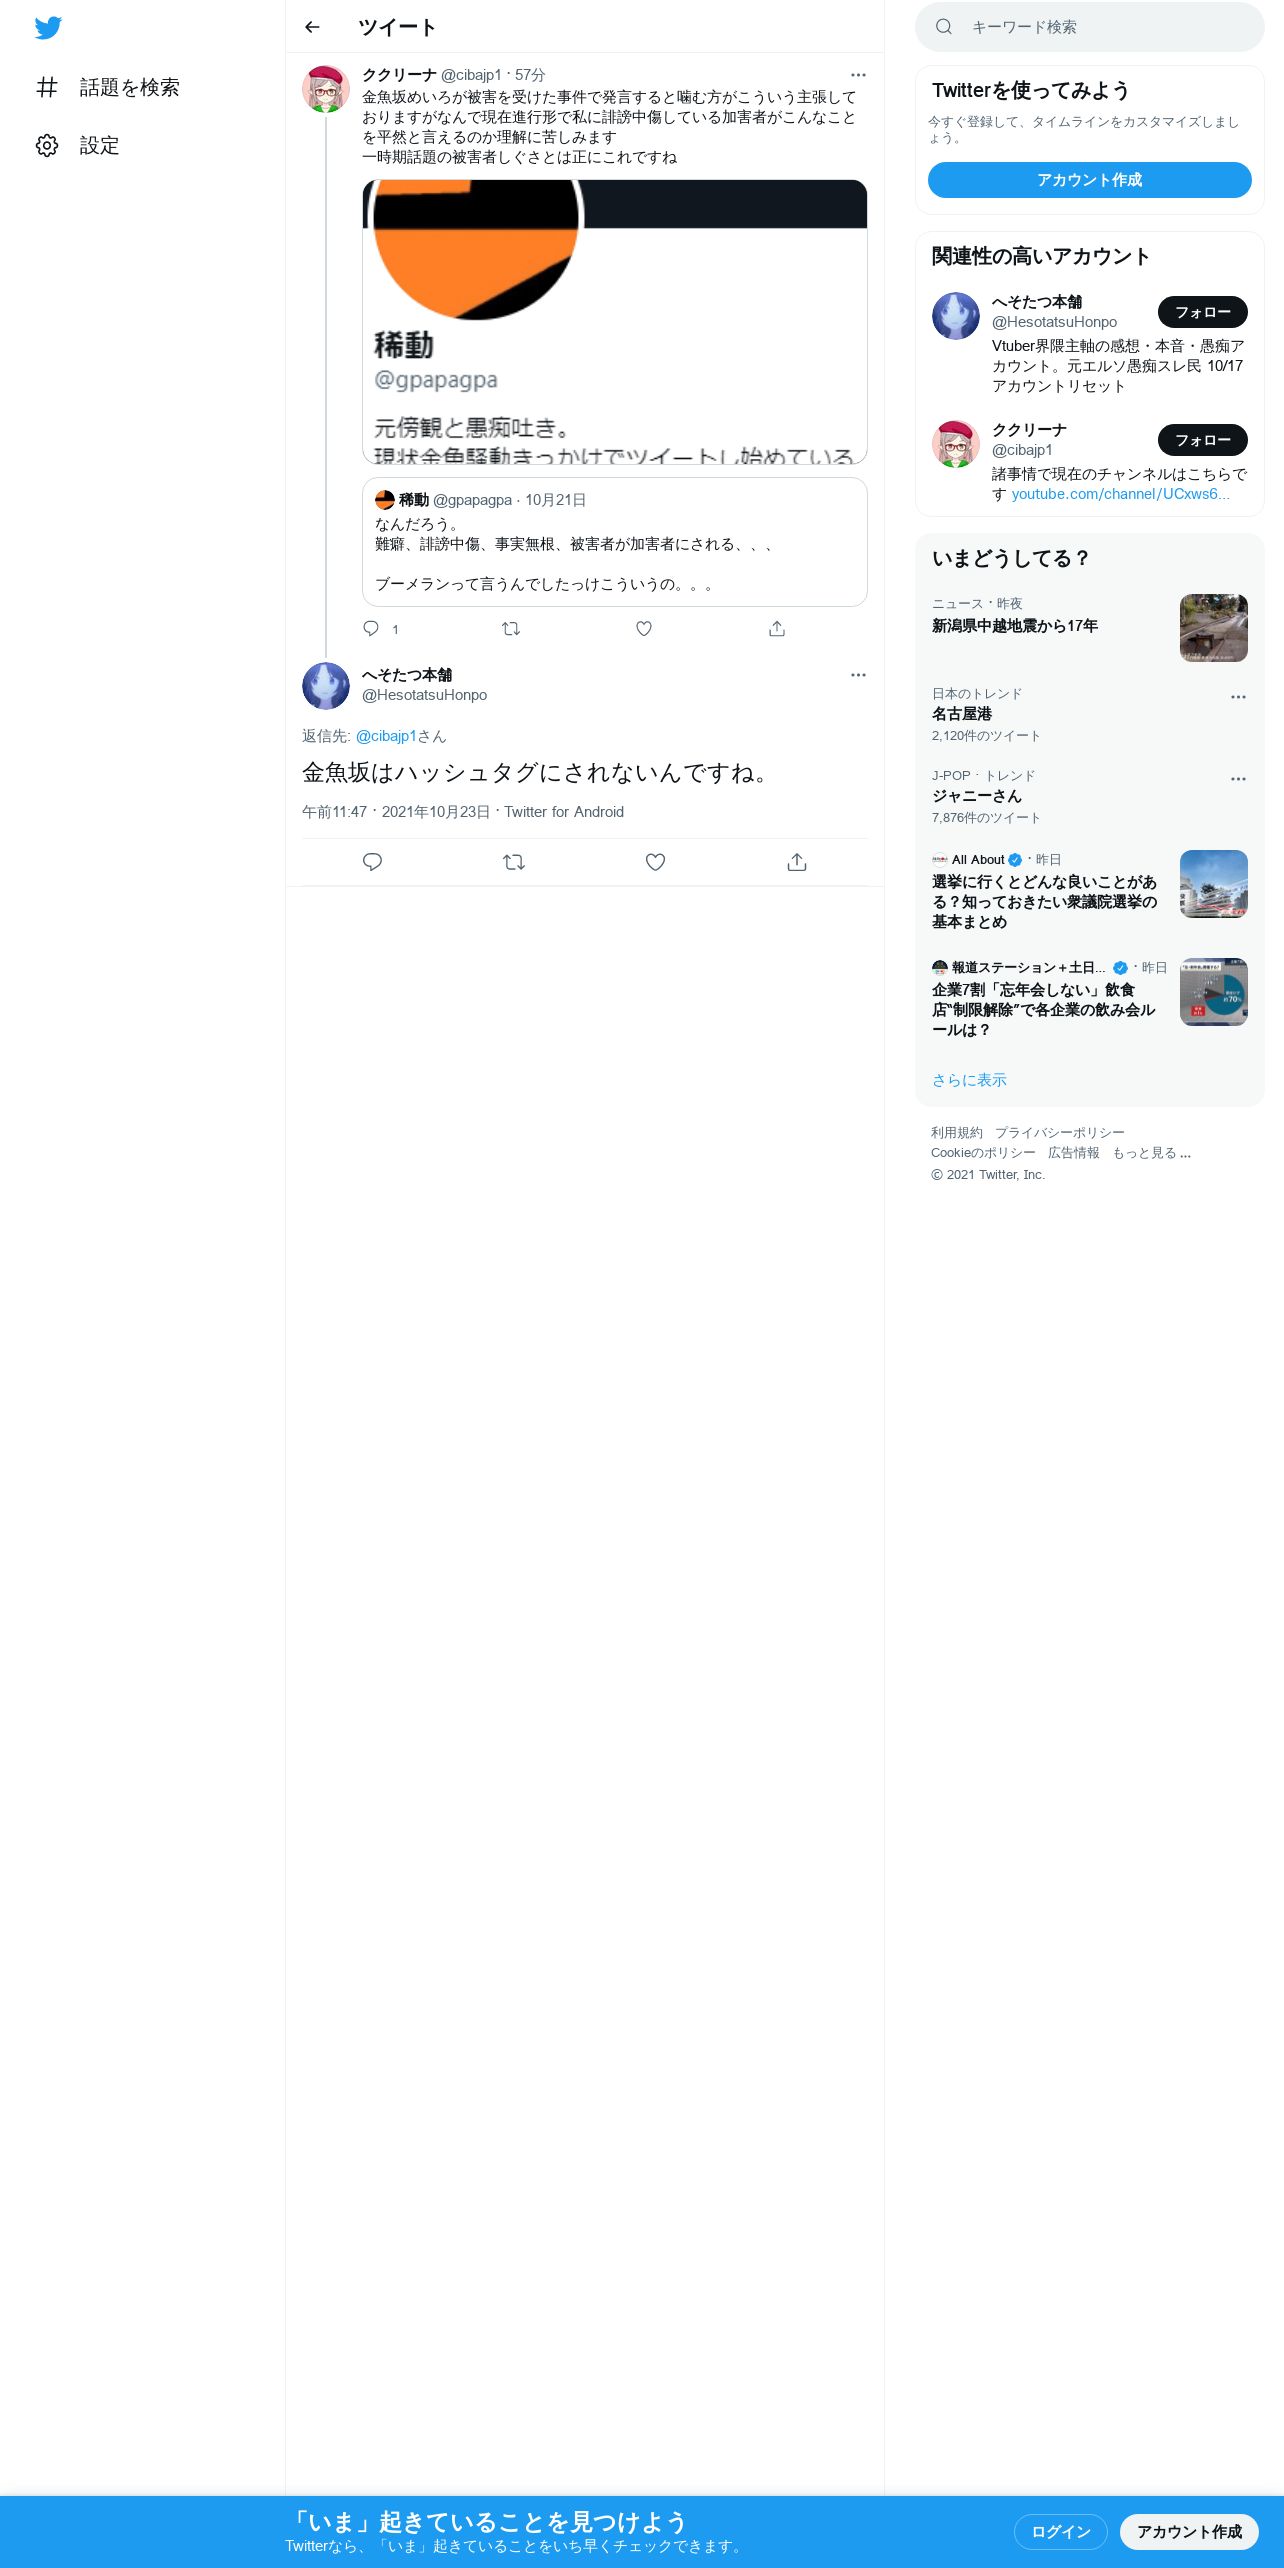Open more options on へそたつ本舗 tweet
The height and width of the screenshot is (2568, 1284).
pyautogui.click(x=858, y=675)
